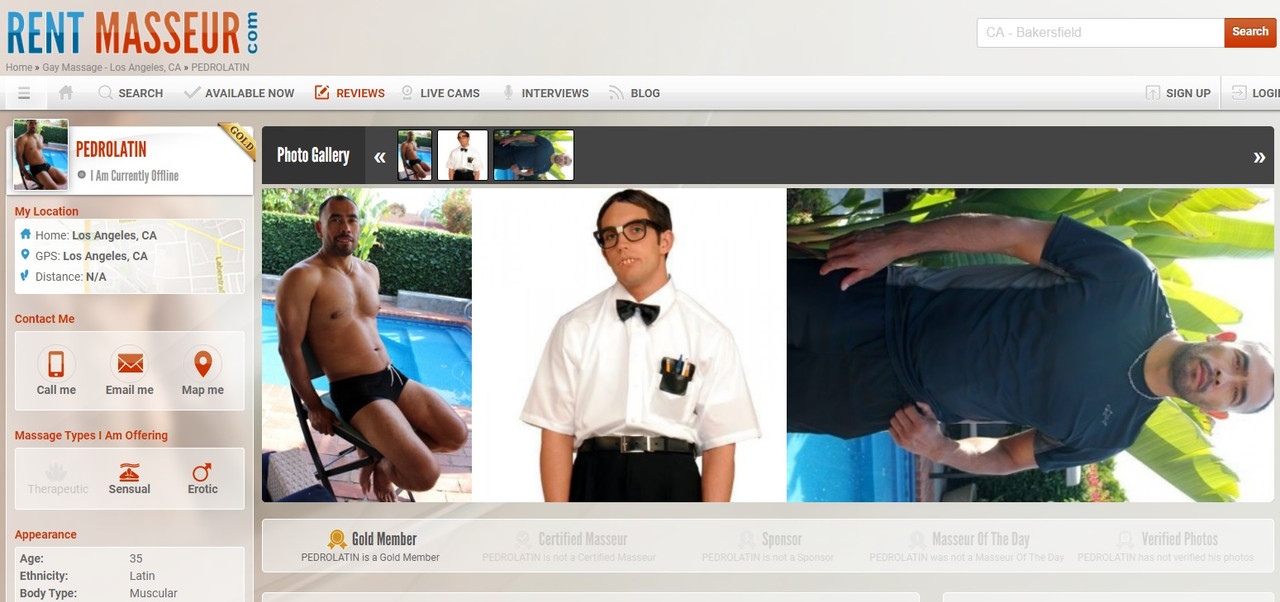Show previous gallery photos with left arrows
The image size is (1280, 602).
(x=380, y=157)
